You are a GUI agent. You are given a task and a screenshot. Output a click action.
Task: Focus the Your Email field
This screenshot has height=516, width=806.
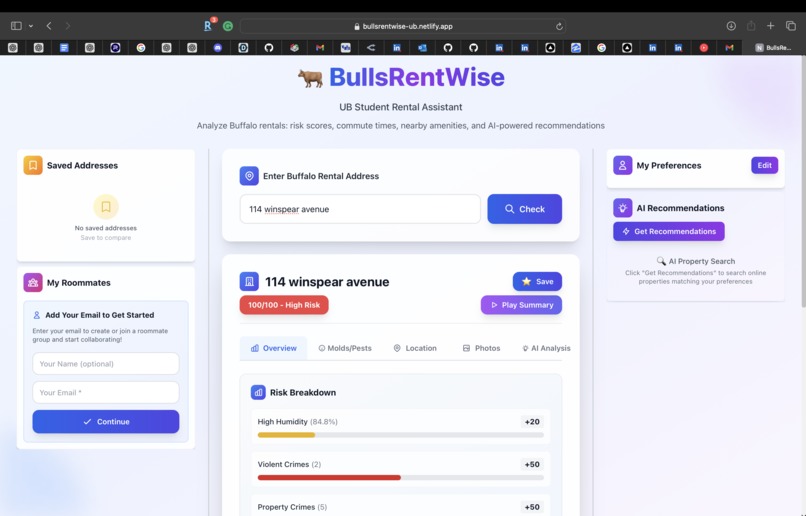pos(106,392)
